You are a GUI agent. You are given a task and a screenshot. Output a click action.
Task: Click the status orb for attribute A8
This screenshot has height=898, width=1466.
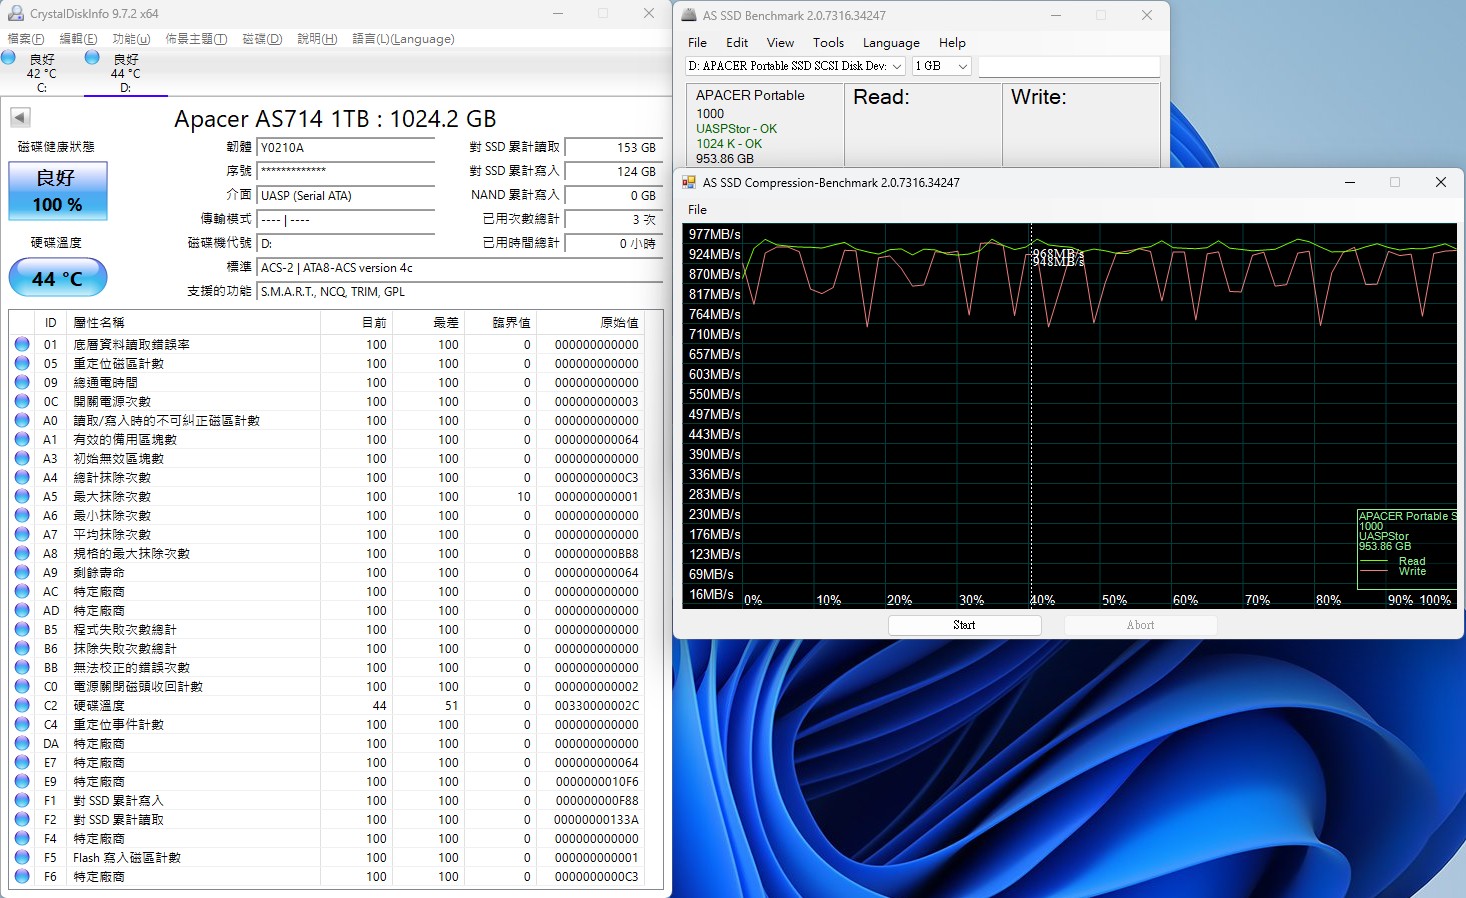pos(22,553)
